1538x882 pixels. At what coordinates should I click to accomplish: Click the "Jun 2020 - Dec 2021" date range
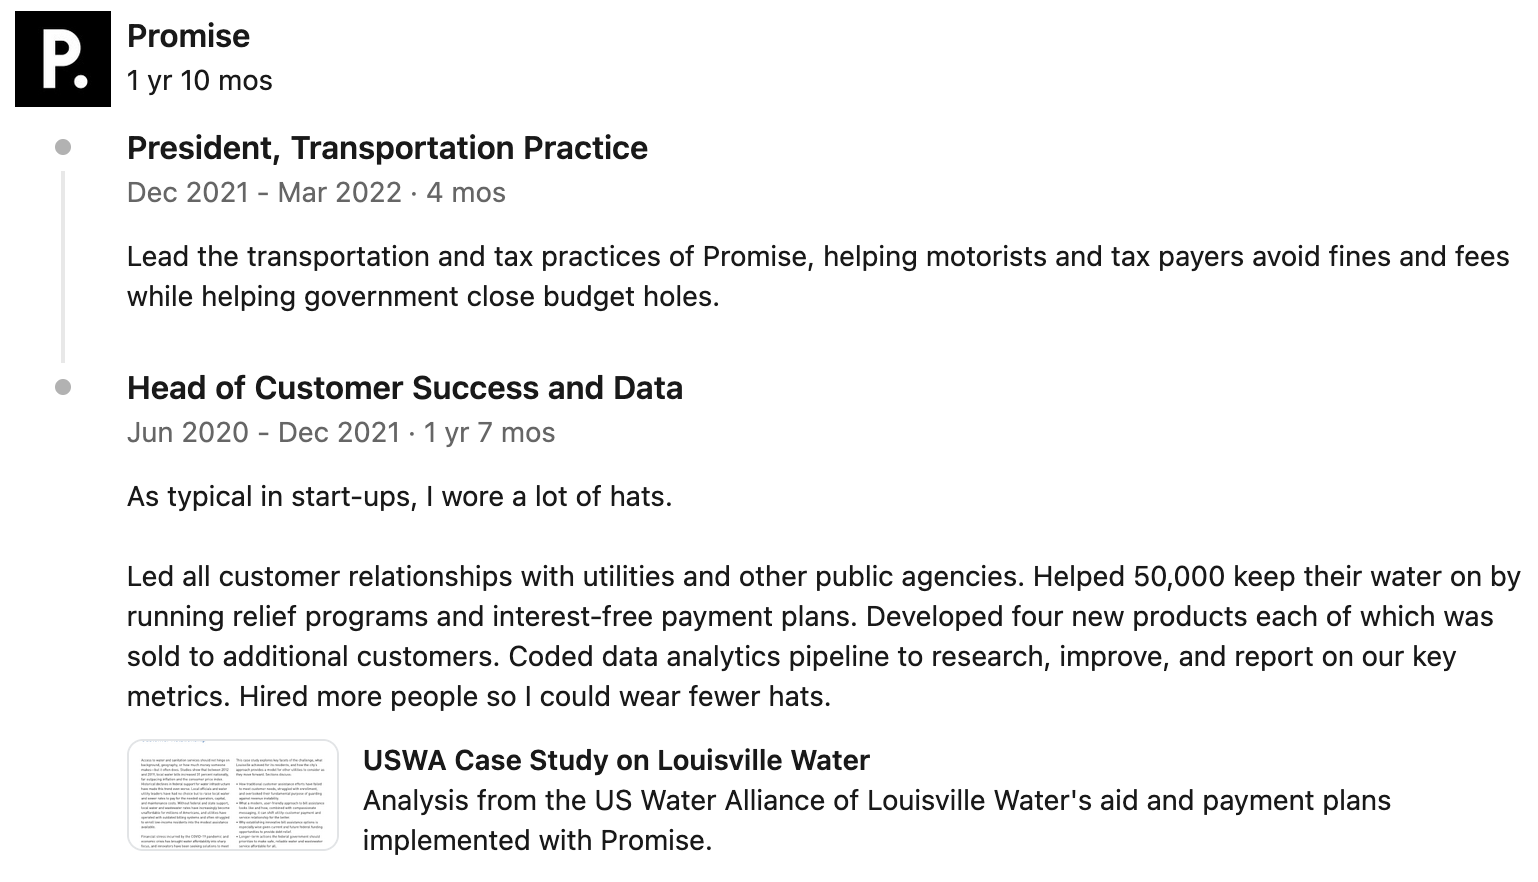coord(264,433)
